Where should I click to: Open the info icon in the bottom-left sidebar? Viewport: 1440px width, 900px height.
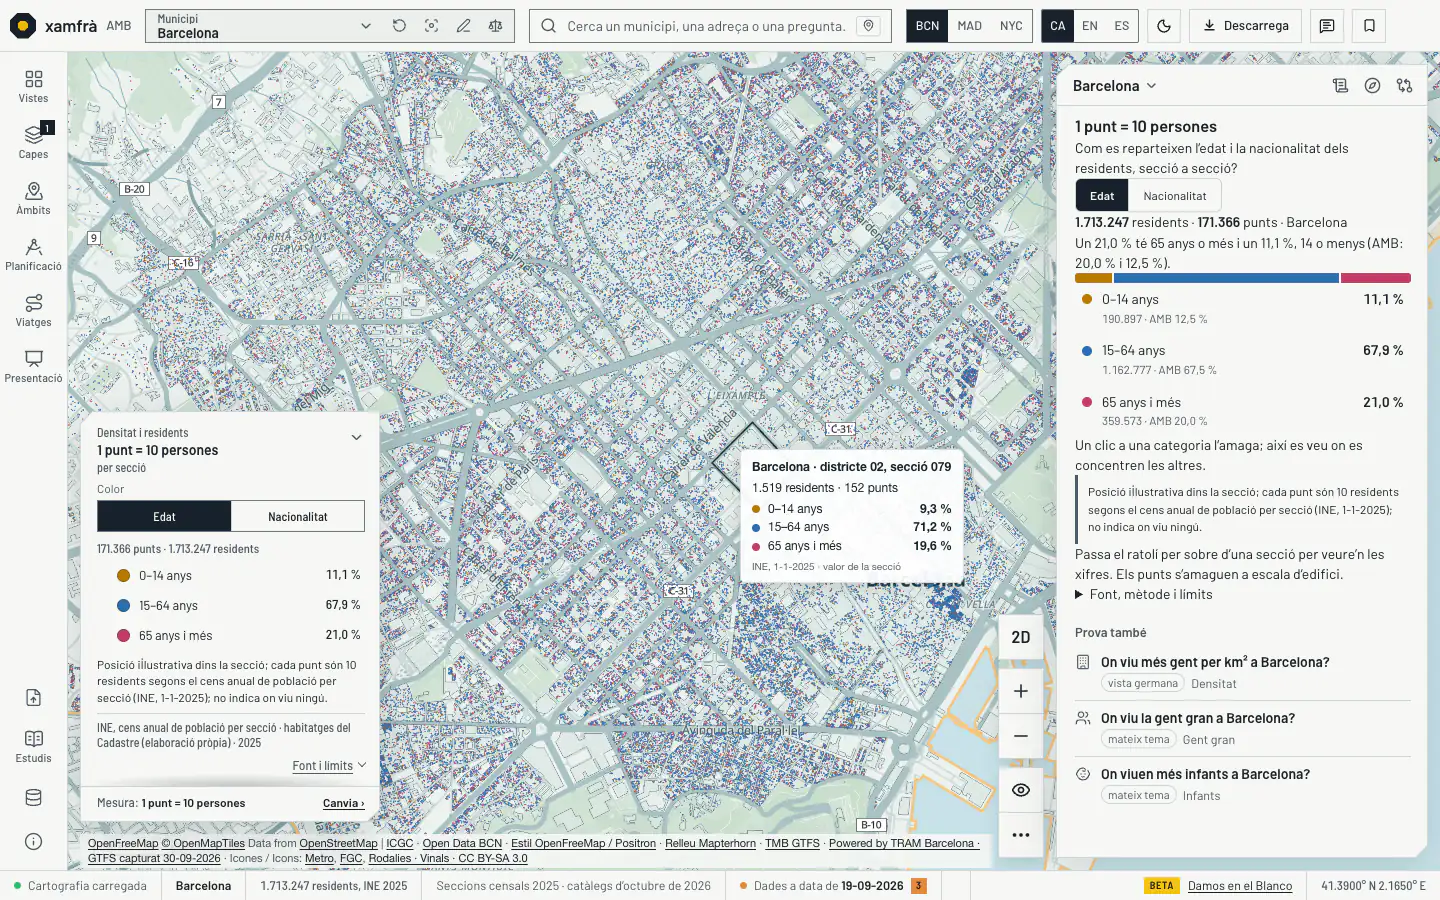33,841
